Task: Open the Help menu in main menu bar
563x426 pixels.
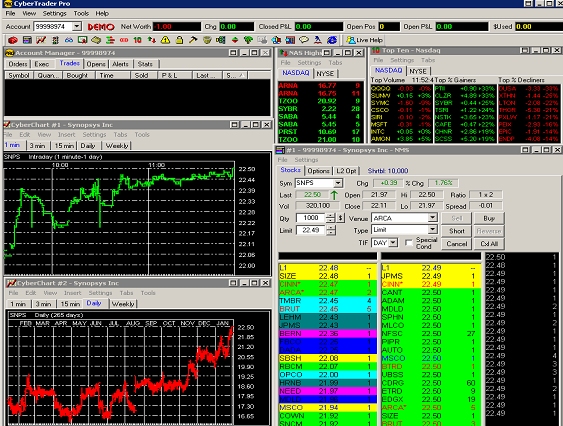Action: pyautogui.click(x=102, y=13)
